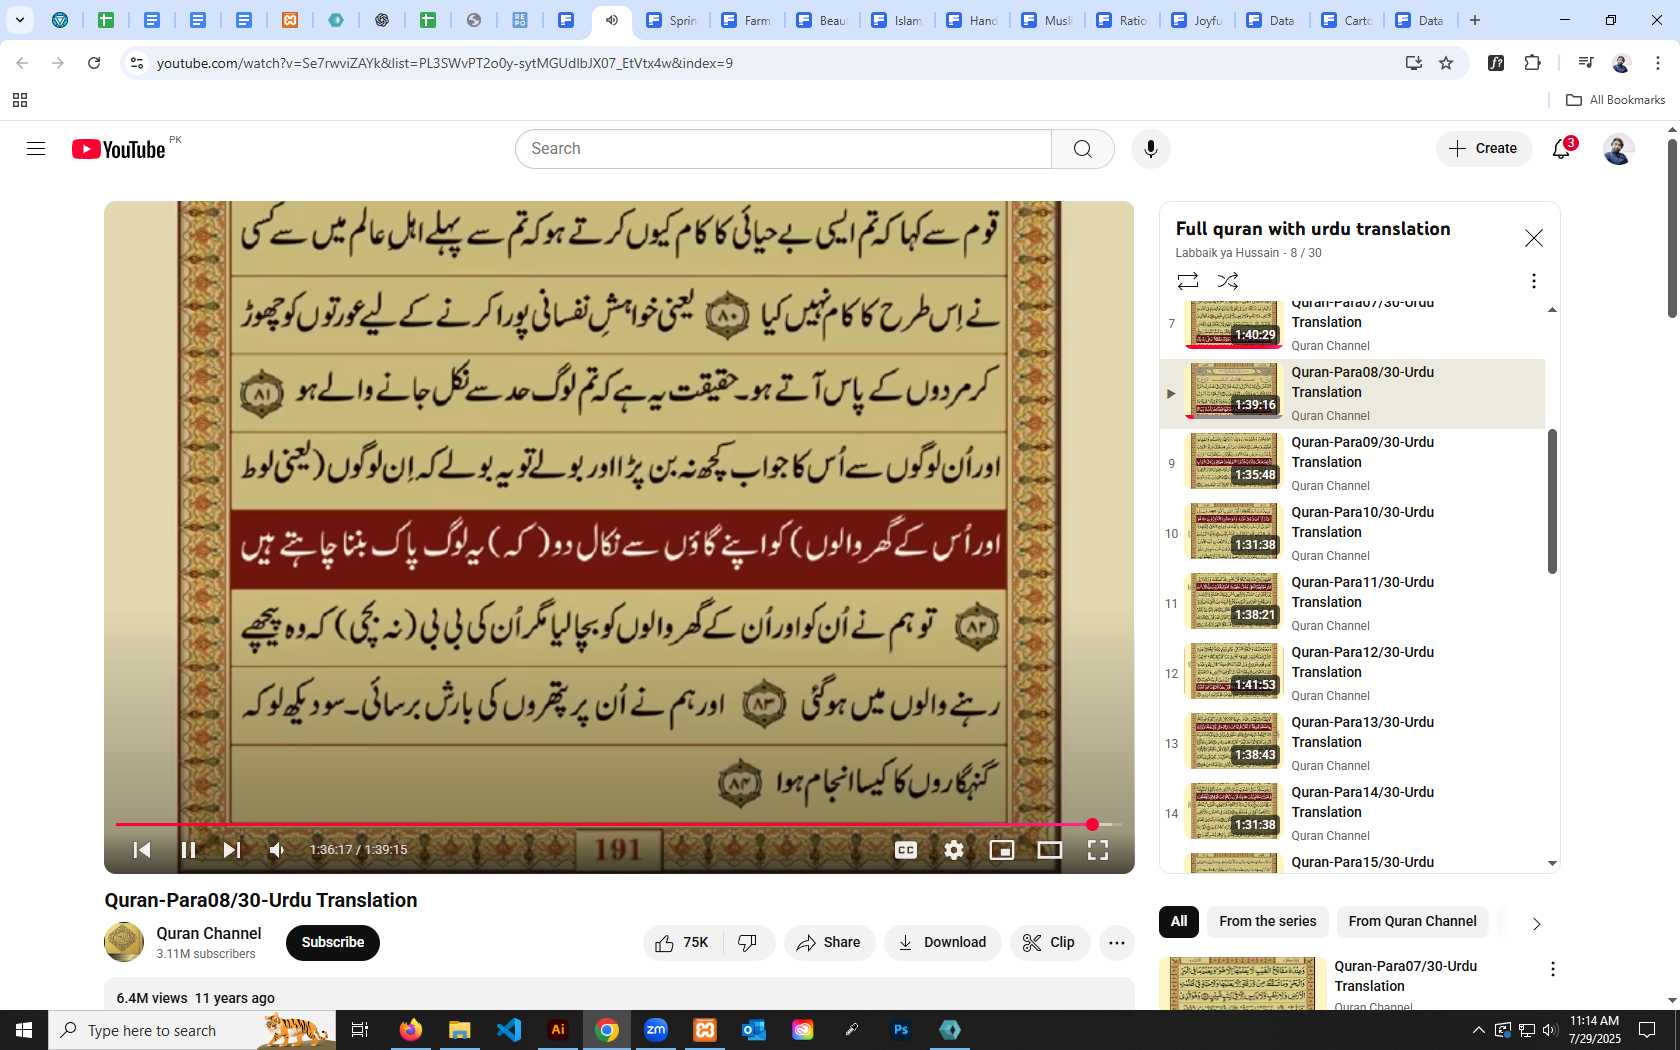Subscribe to Quran Channel

click(x=333, y=943)
